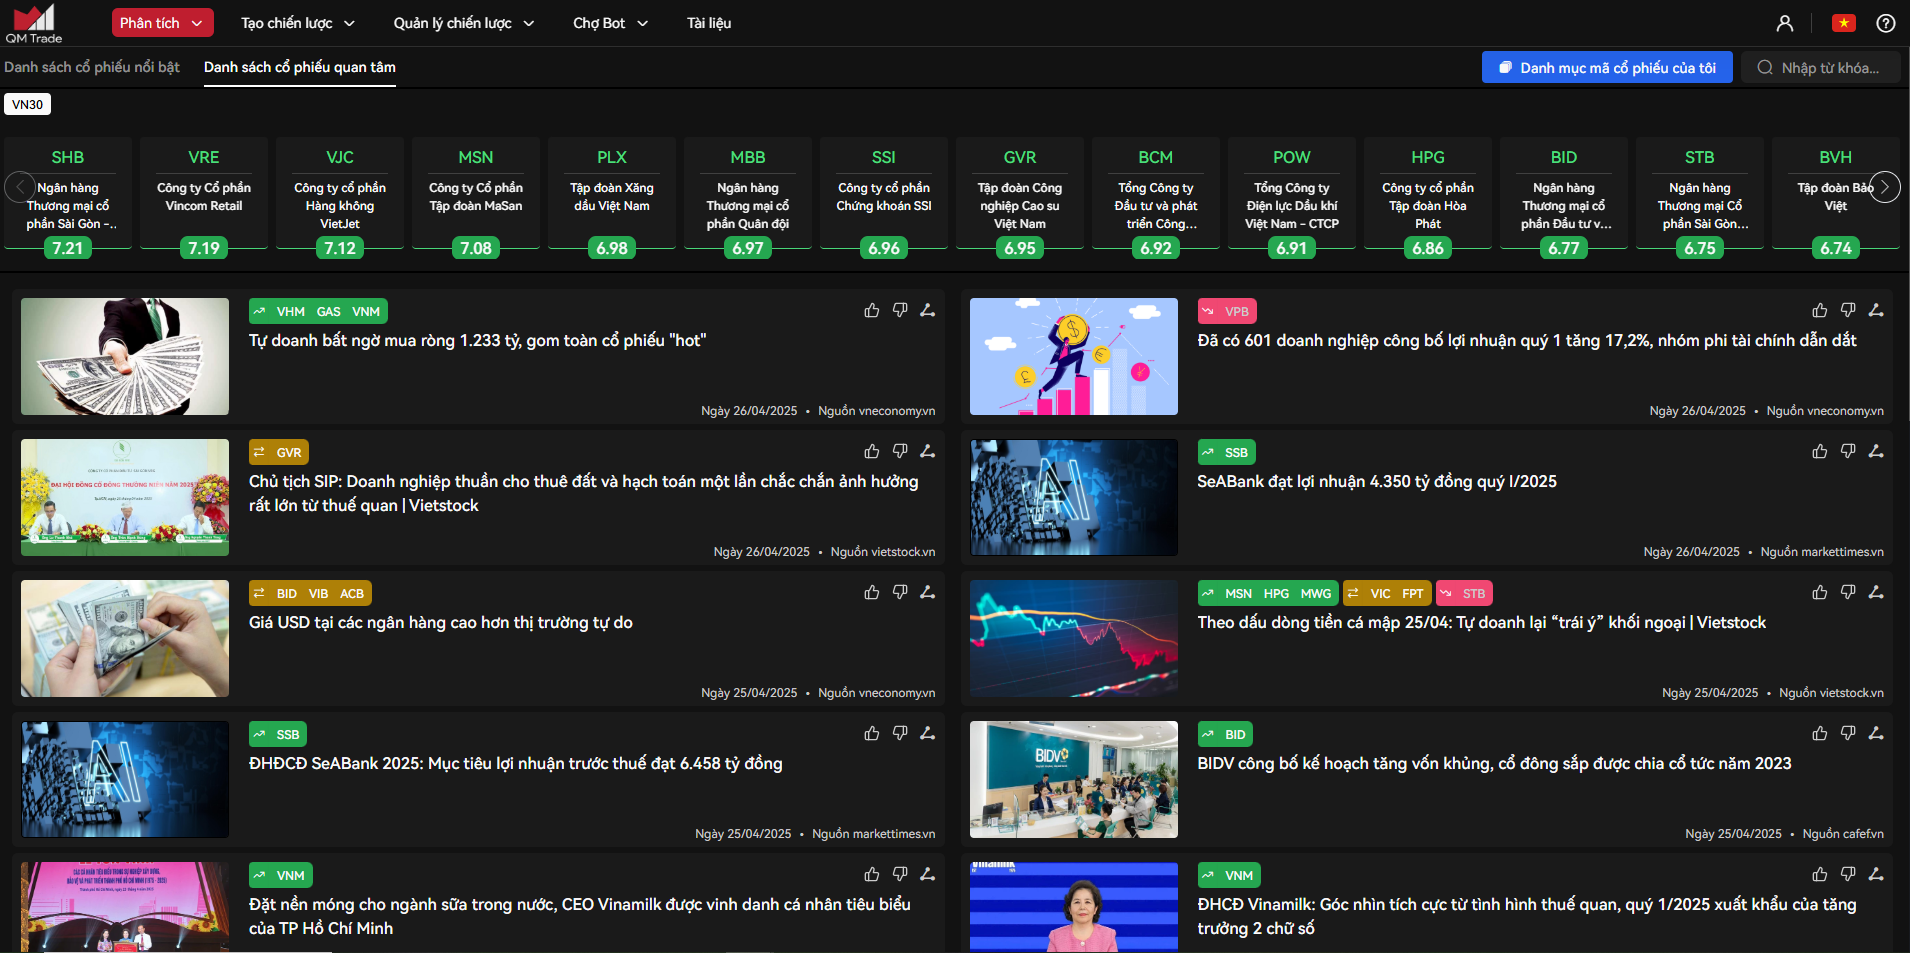The image size is (1910, 953).
Task: Click the GAS ticker tag
Action: coord(329,312)
